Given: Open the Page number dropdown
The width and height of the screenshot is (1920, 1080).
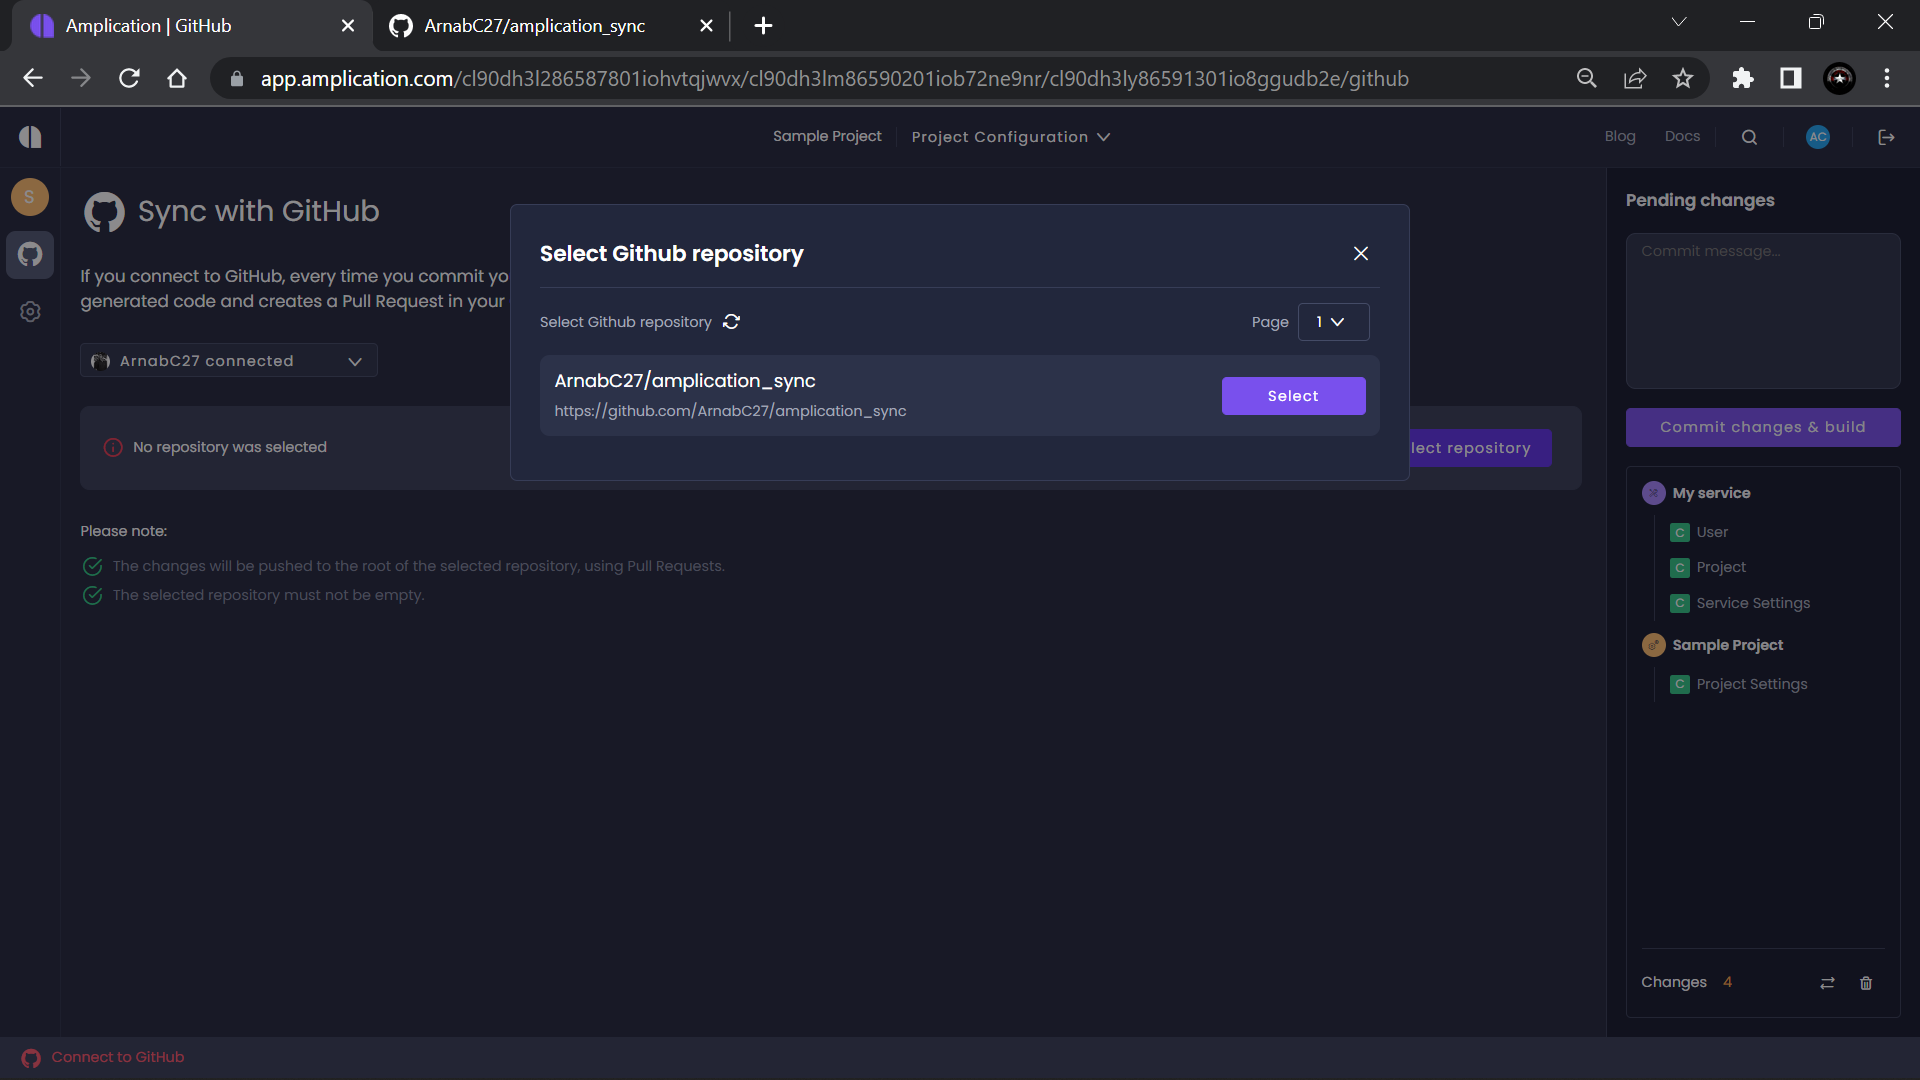Looking at the screenshot, I should (1333, 322).
